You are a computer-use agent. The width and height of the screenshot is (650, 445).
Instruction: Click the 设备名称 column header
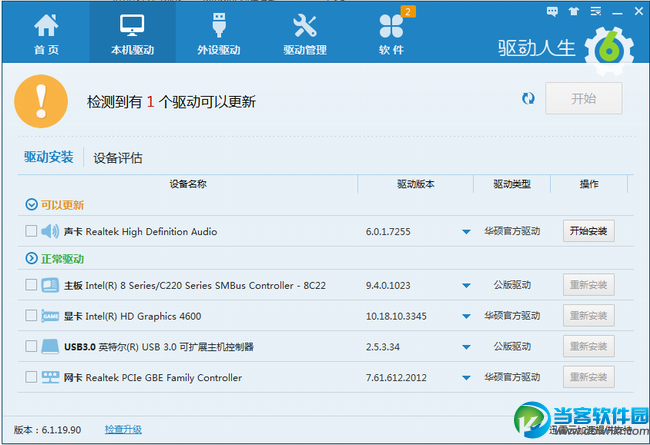click(188, 184)
